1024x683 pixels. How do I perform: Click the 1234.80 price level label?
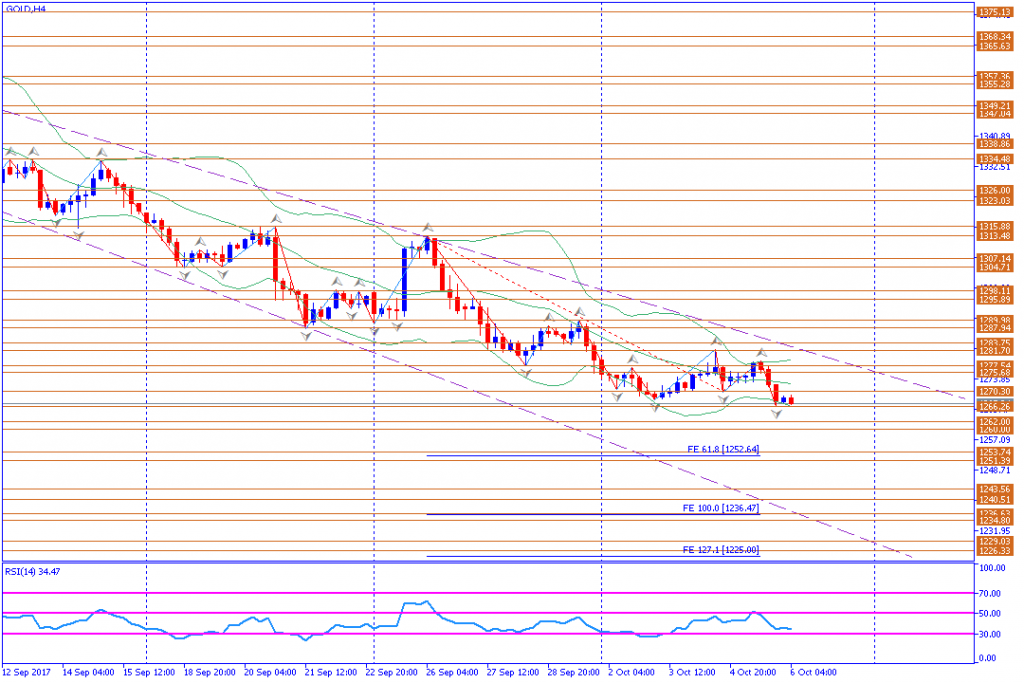[995, 520]
